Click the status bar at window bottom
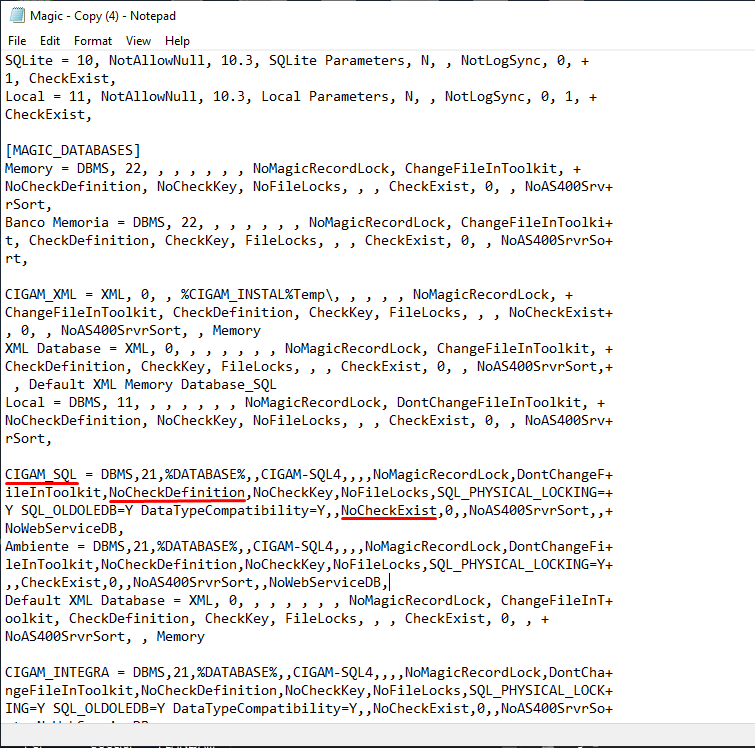755x748 pixels. pyautogui.click(x=378, y=735)
